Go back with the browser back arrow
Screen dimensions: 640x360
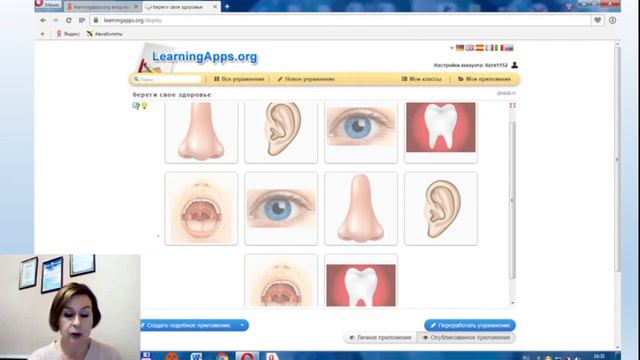43,20
